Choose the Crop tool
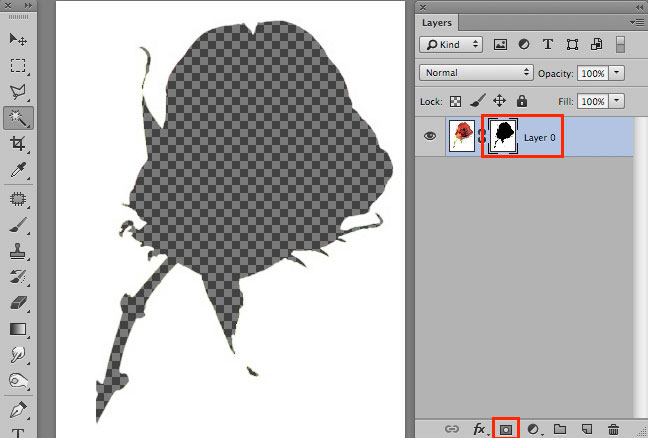This screenshot has height=438, width=648. [18, 144]
